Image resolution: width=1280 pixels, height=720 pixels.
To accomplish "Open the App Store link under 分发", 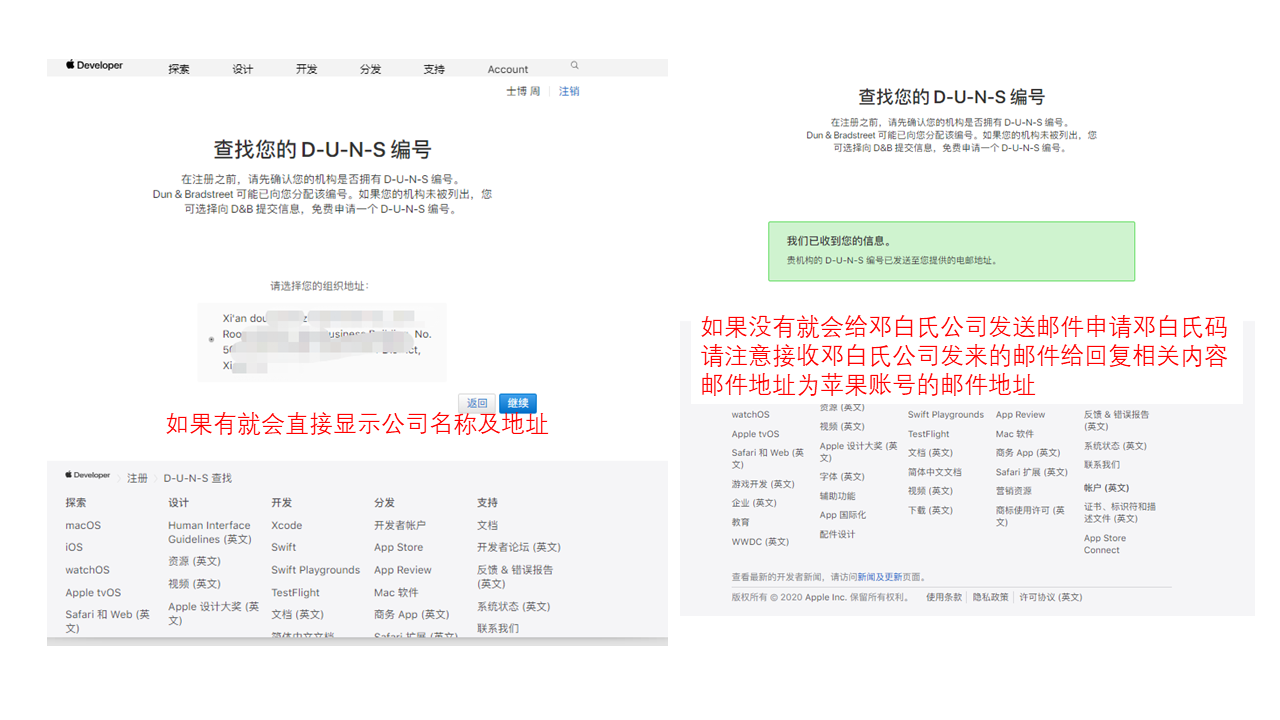I will [398, 547].
